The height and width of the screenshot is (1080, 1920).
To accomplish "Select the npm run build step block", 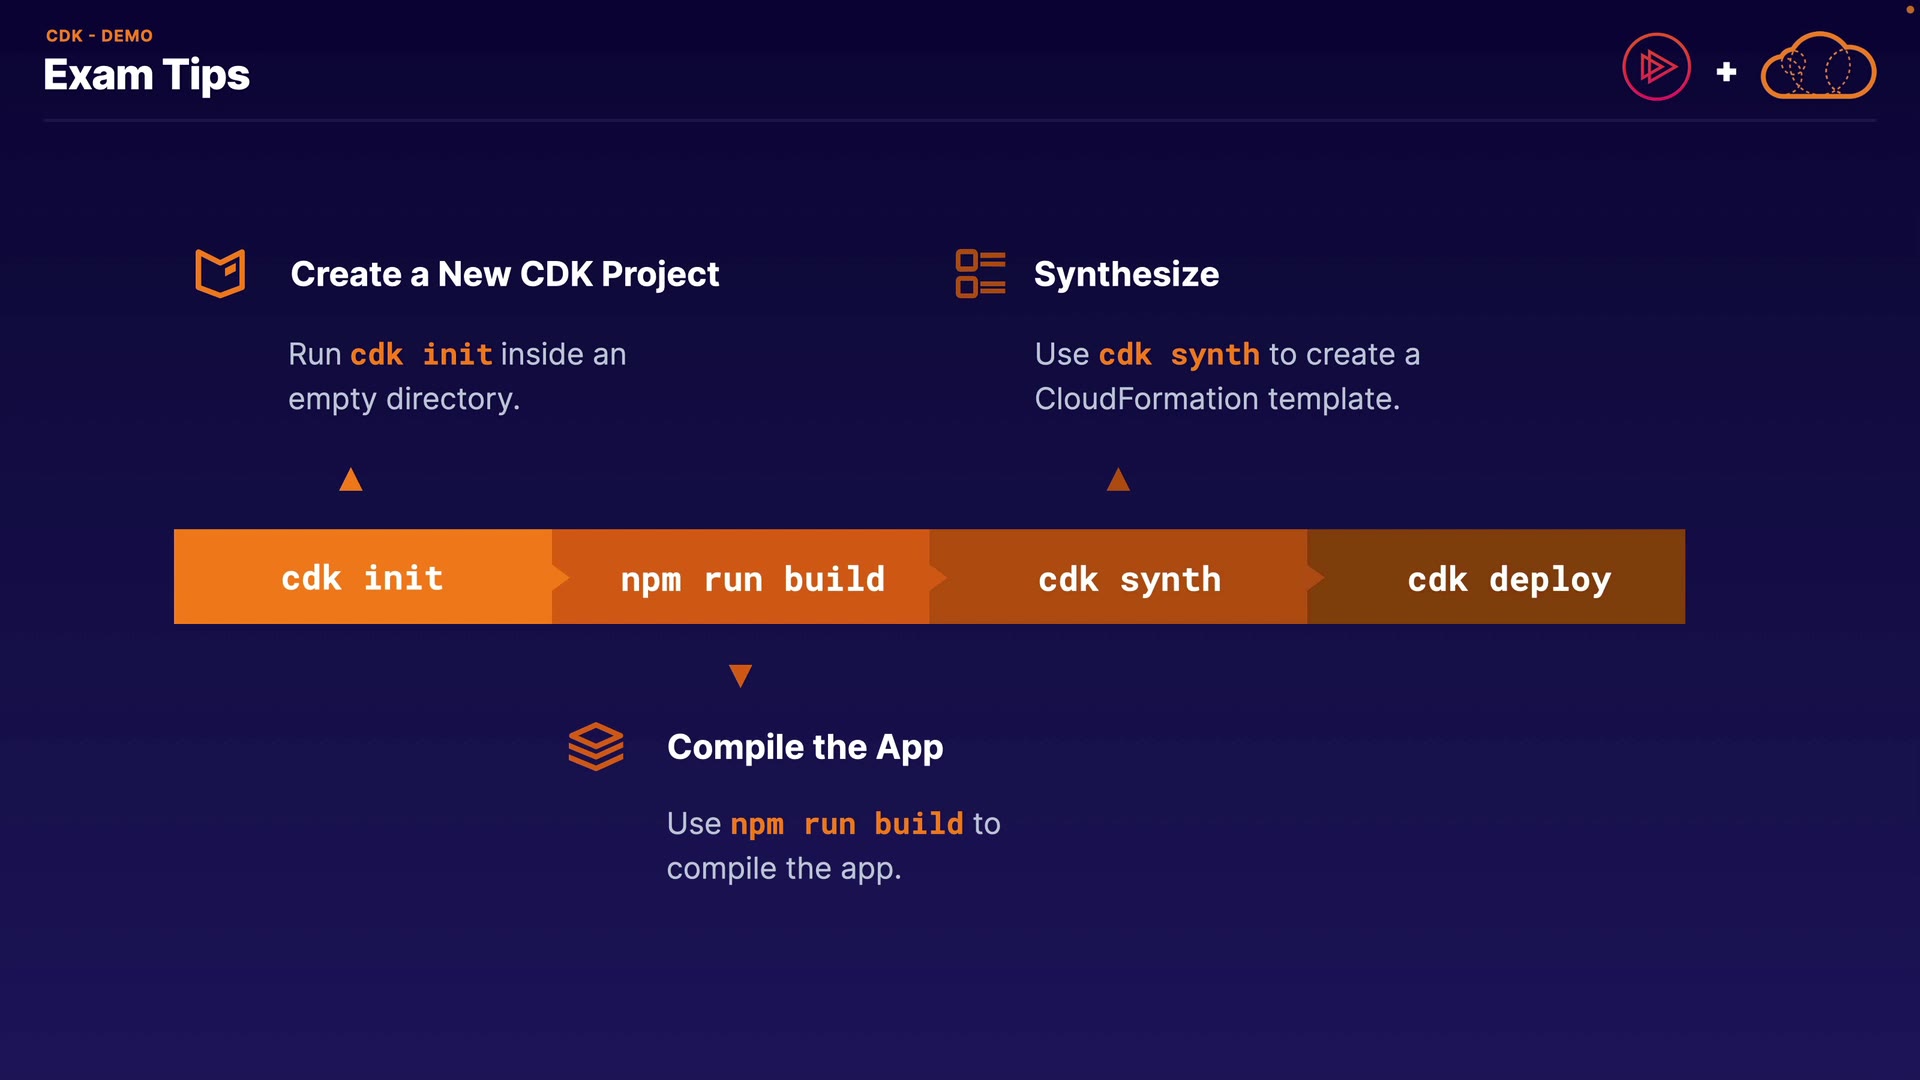I will pos(752,578).
